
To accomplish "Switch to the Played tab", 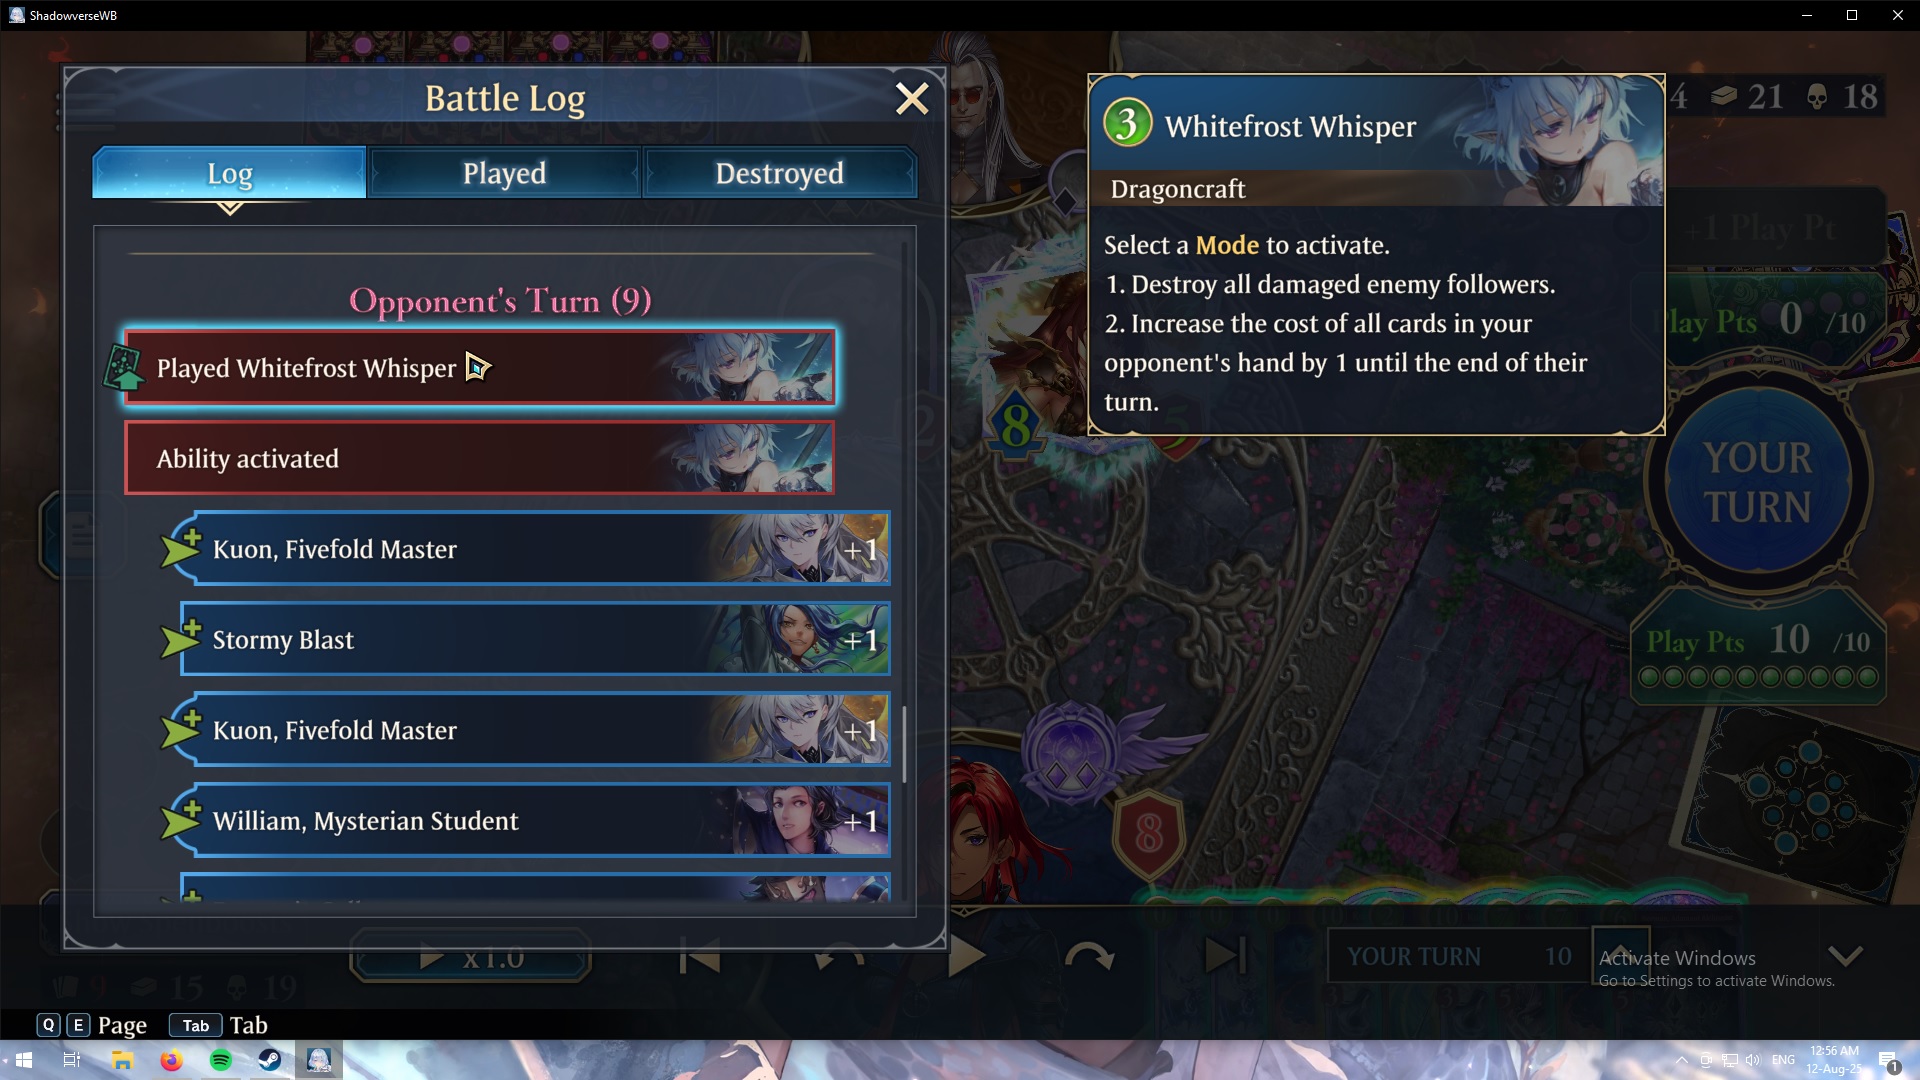I will pyautogui.click(x=504, y=173).
